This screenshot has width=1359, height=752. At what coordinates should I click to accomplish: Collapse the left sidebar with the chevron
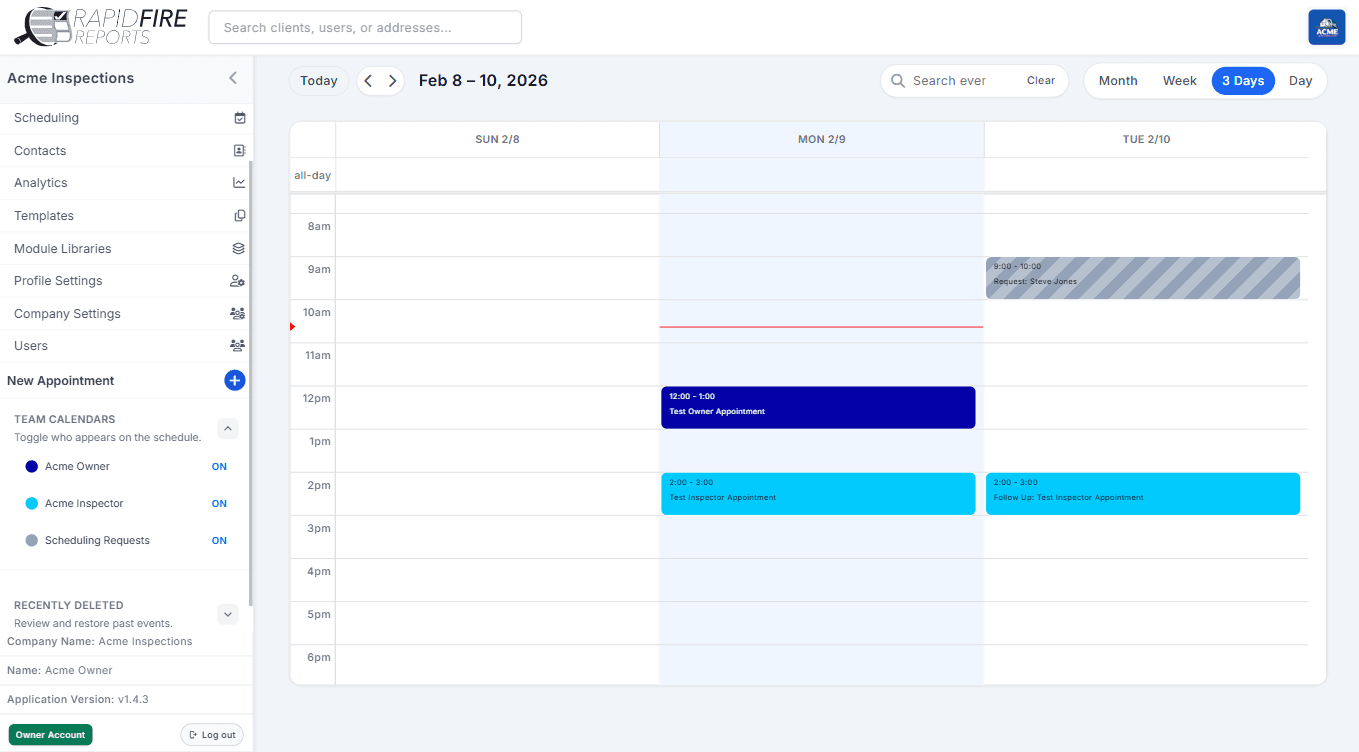click(232, 78)
